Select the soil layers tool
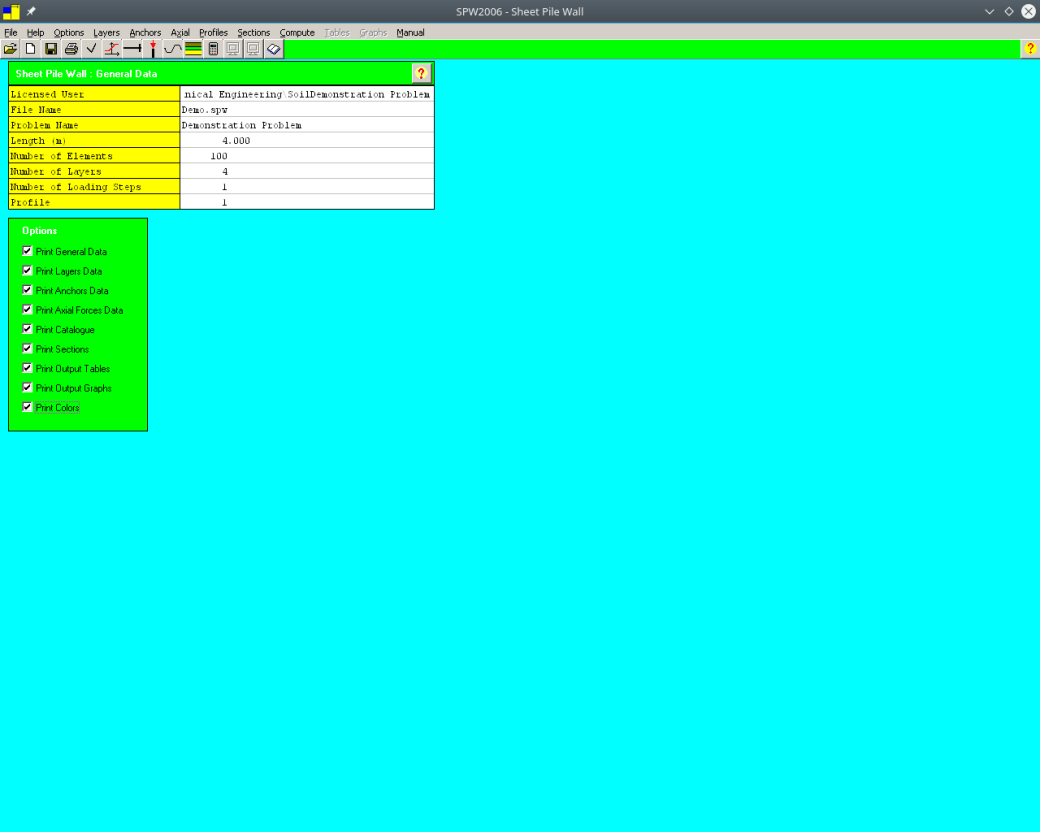The width and height of the screenshot is (1040, 832). (192, 48)
